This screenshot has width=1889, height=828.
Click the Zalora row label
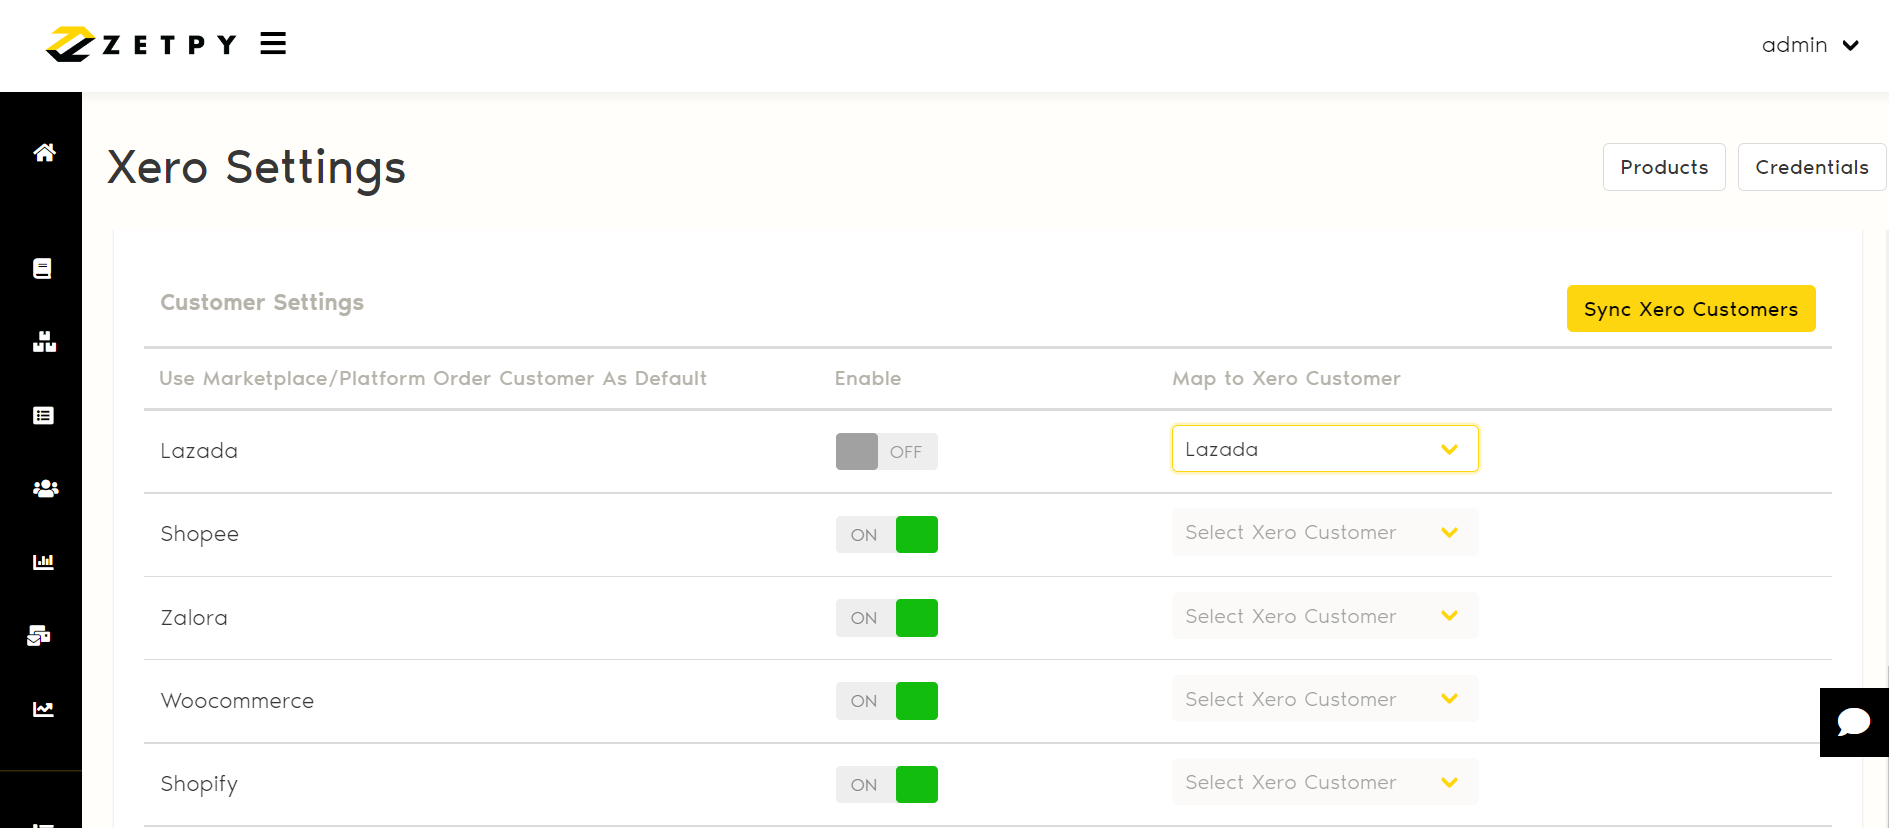coord(194,618)
